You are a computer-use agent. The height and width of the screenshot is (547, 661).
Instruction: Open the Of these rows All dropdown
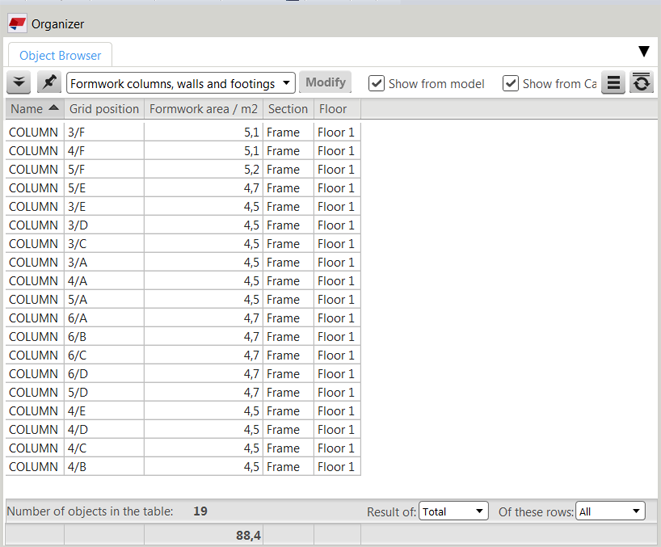pyautogui.click(x=610, y=511)
